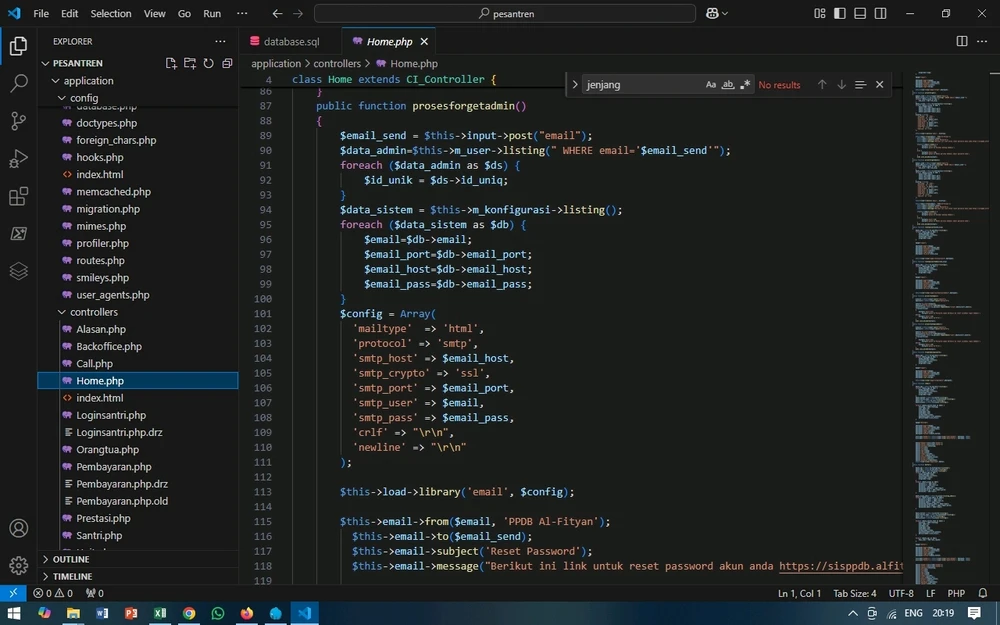The height and width of the screenshot is (625, 1000).
Task: Open the Manage gear icon
Action: click(18, 566)
